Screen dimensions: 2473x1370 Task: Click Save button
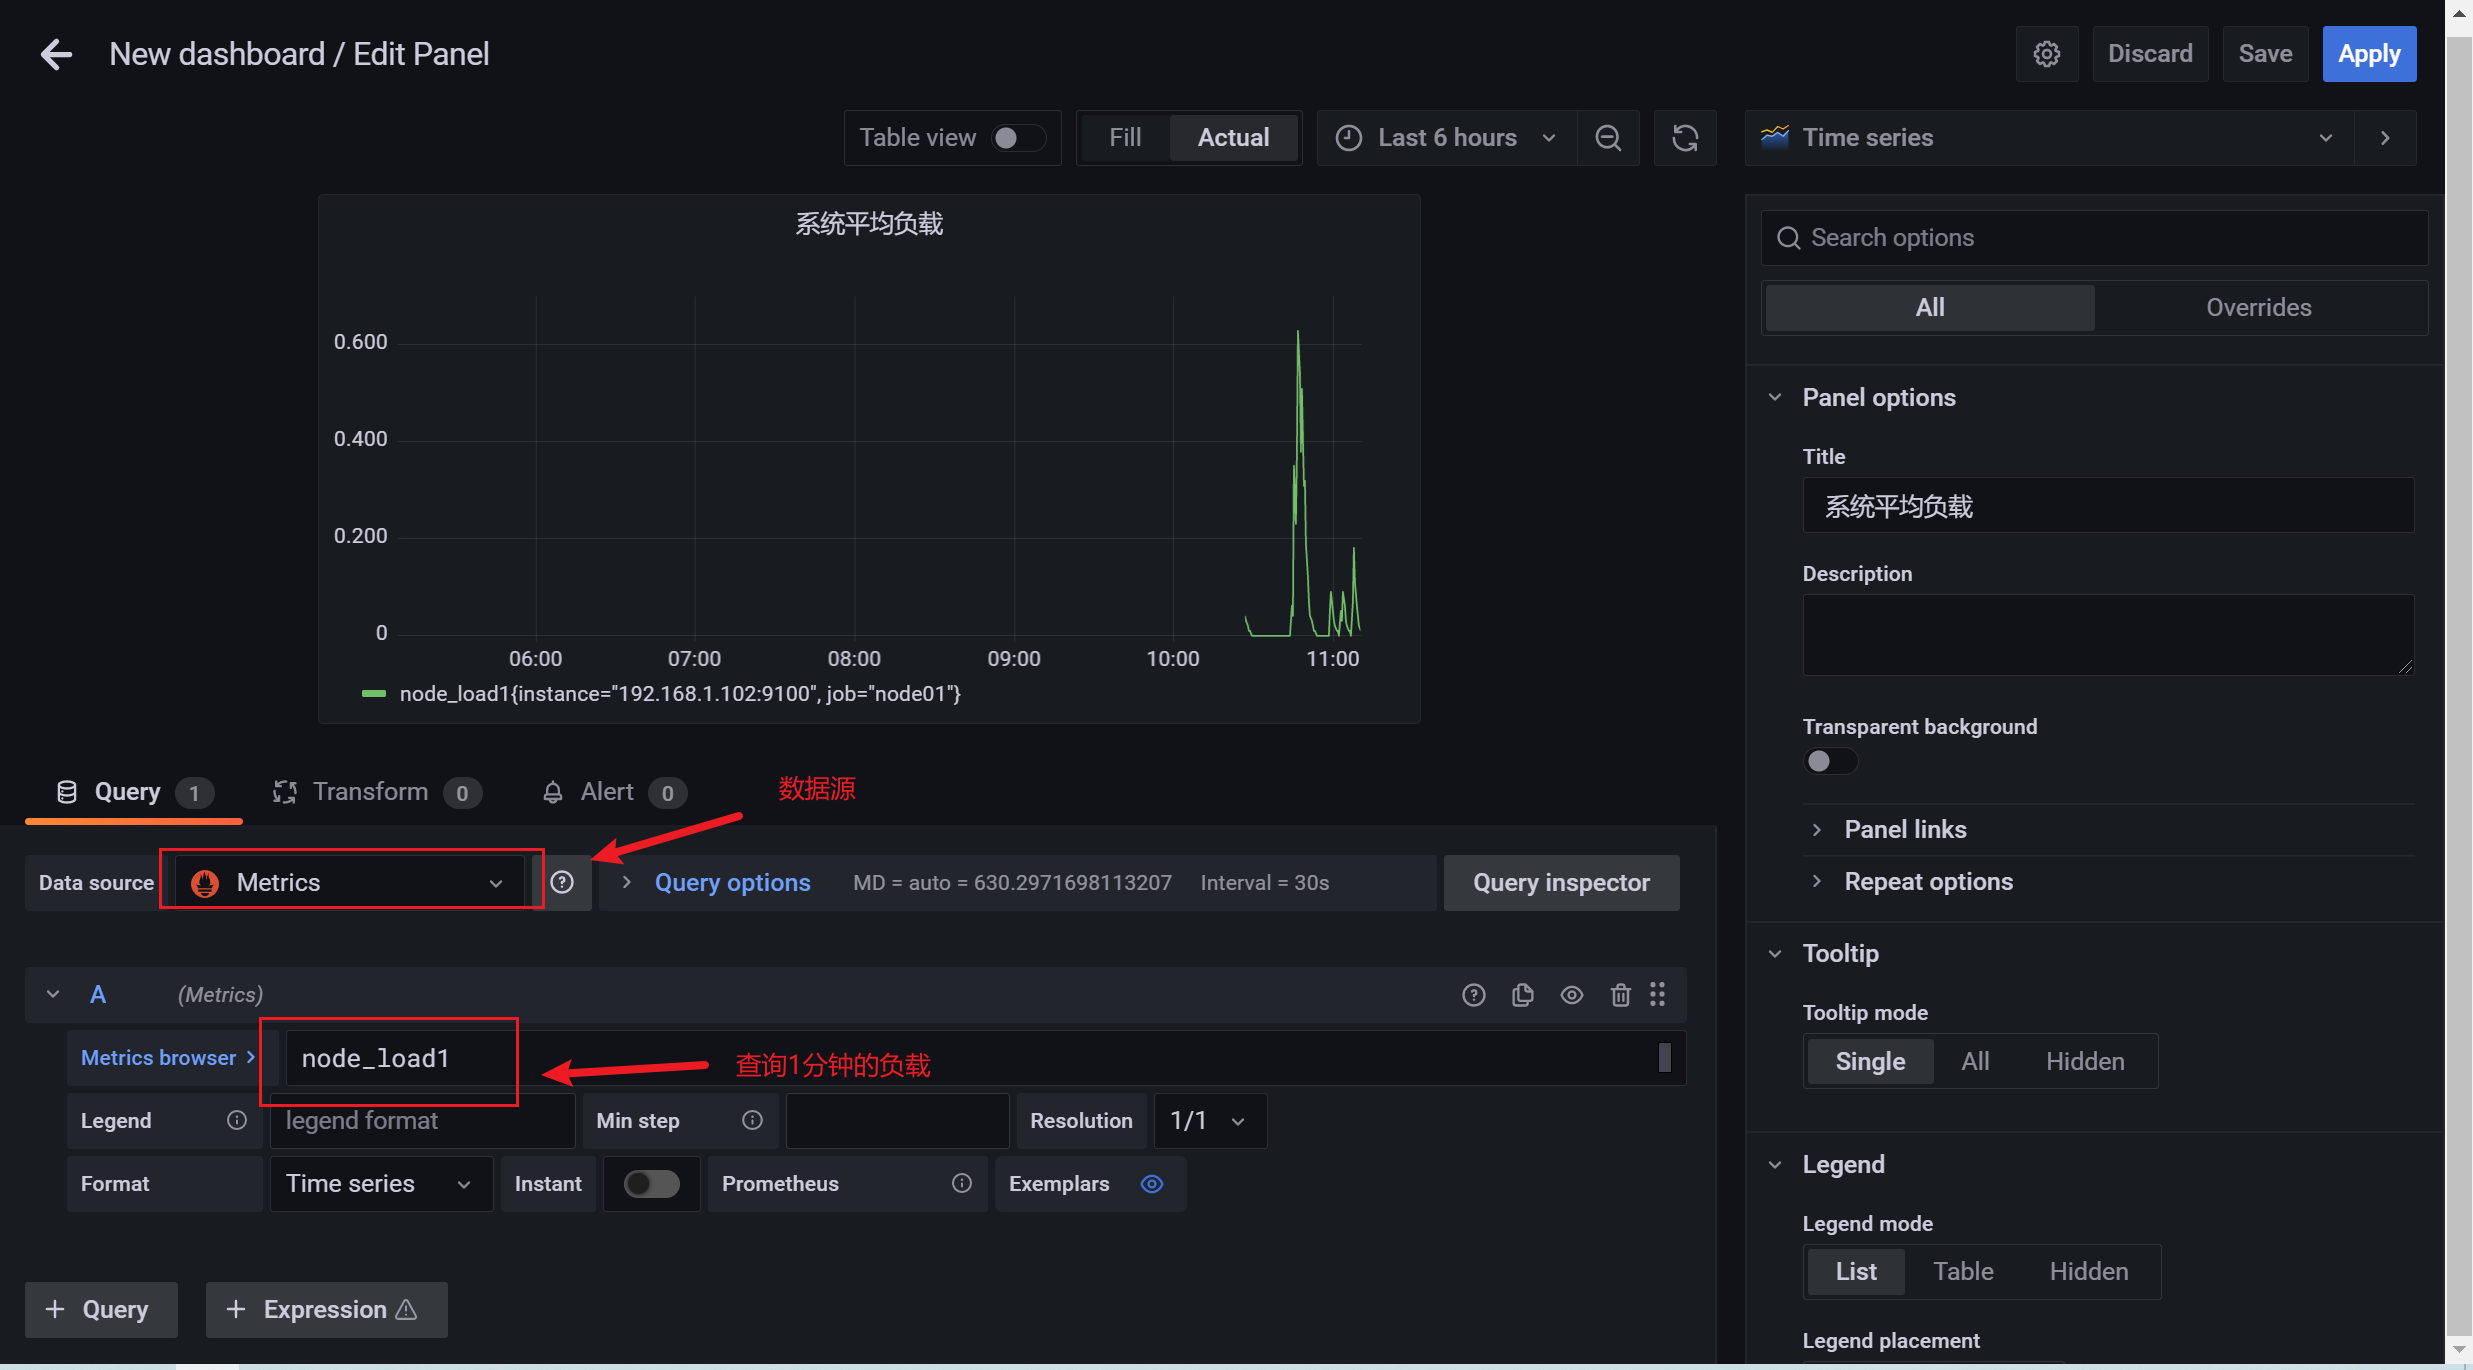point(2265,54)
